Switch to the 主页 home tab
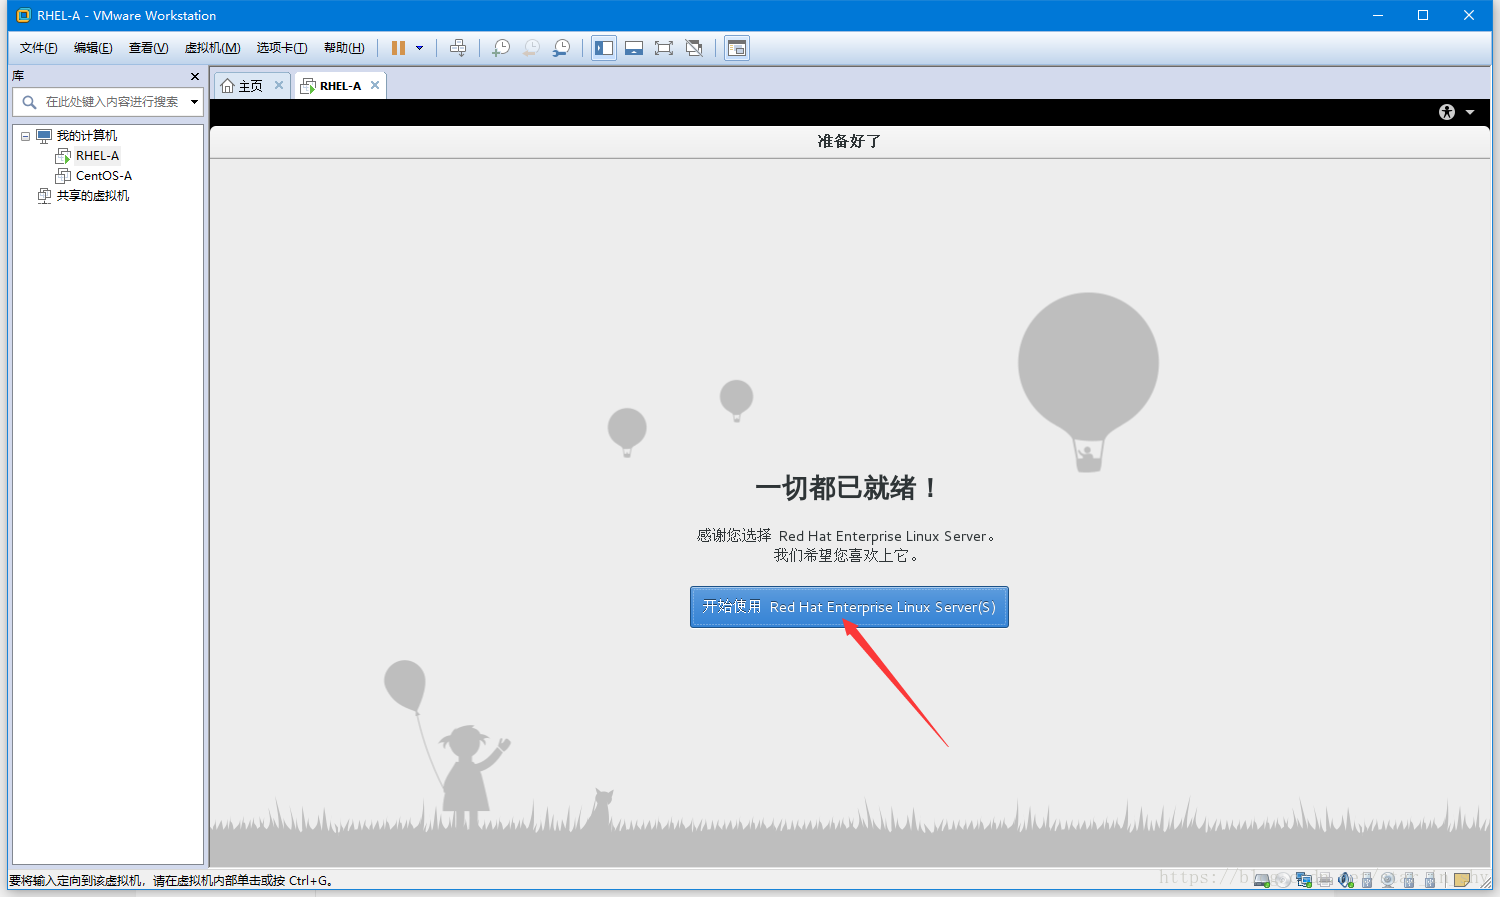Image resolution: width=1500 pixels, height=897 pixels. pyautogui.click(x=242, y=86)
